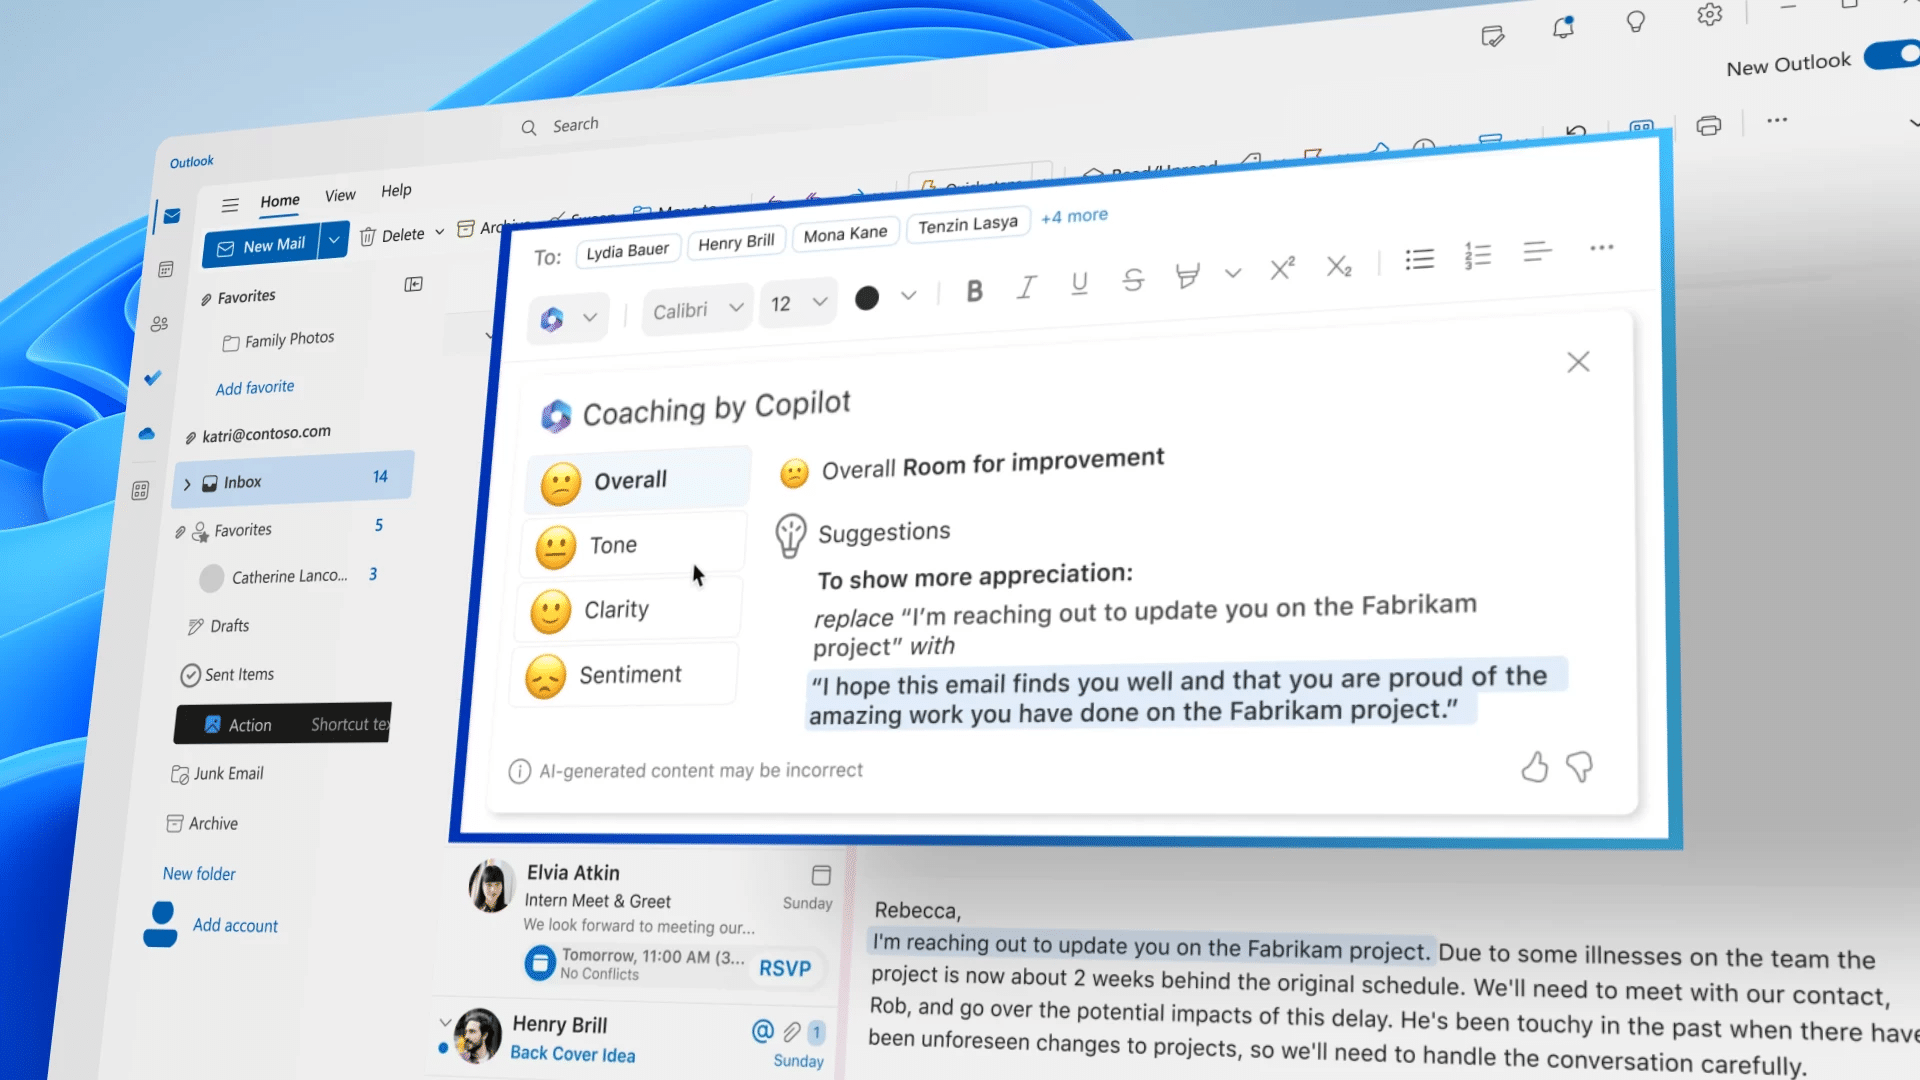
Task: Close the Coaching by Copilot panel
Action: (1577, 361)
